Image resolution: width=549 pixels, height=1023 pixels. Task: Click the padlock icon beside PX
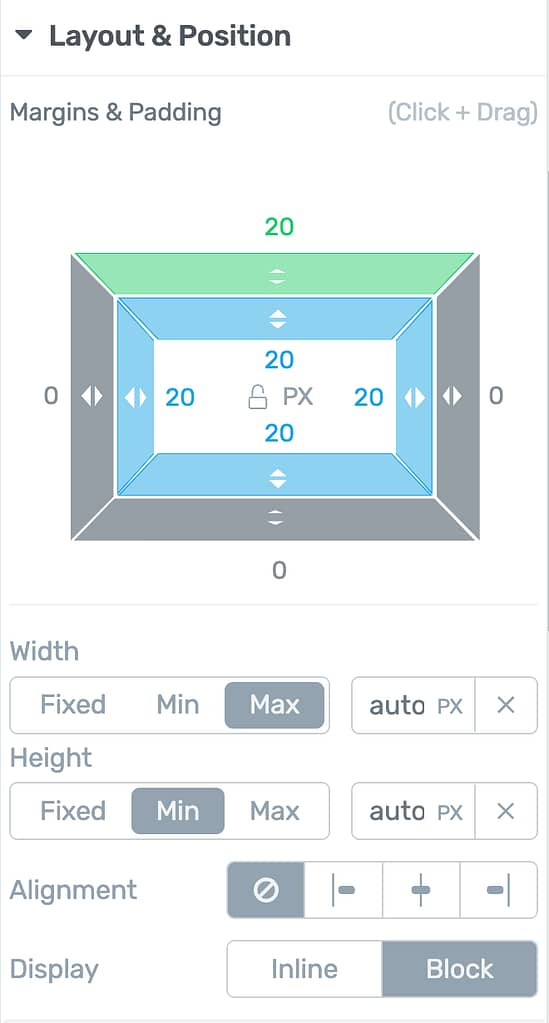tap(259, 397)
